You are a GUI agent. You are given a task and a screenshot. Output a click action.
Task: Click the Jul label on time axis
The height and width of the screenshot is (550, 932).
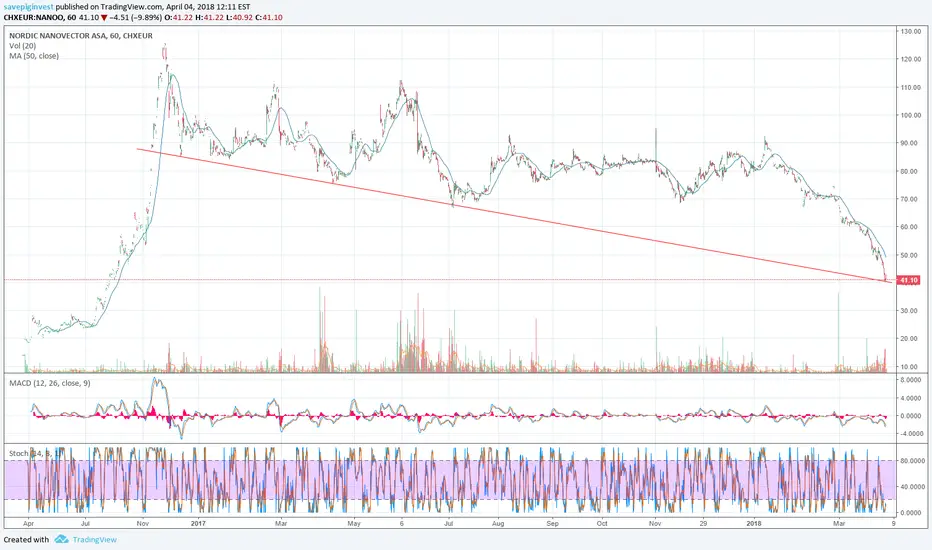tap(86, 524)
